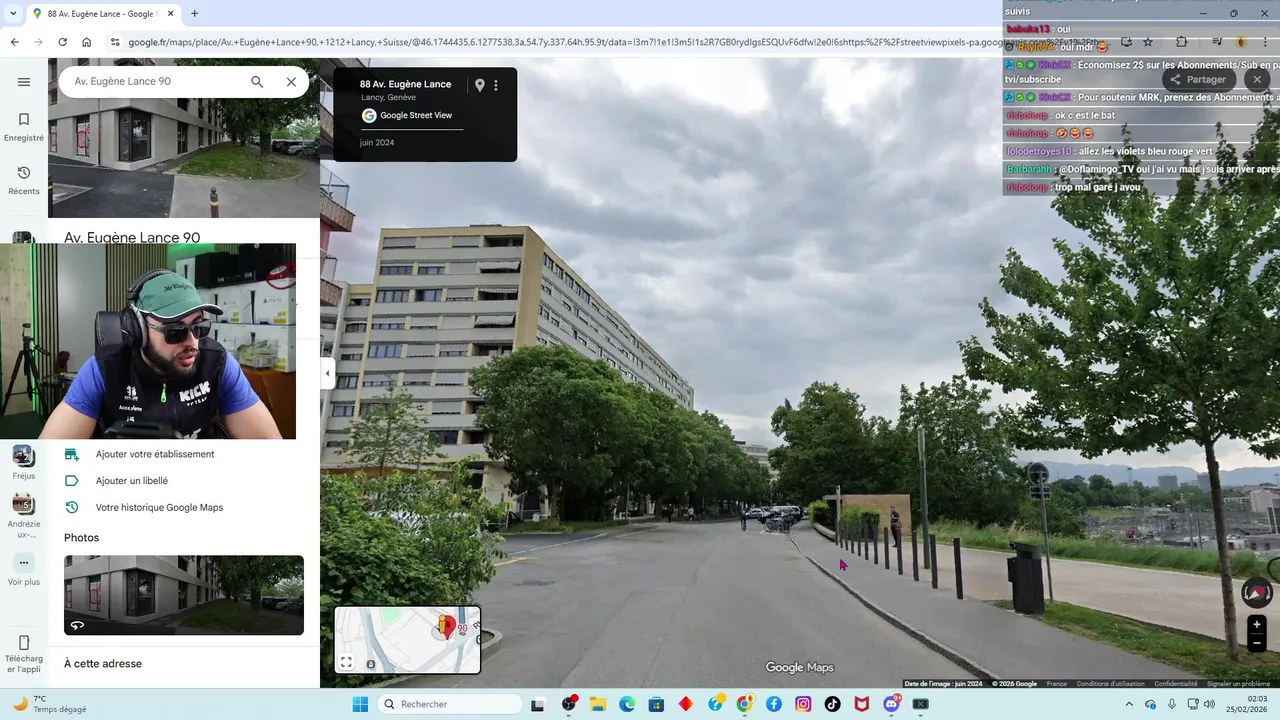
Task: Open the Enregistré saved places panel
Action: pyautogui.click(x=24, y=128)
